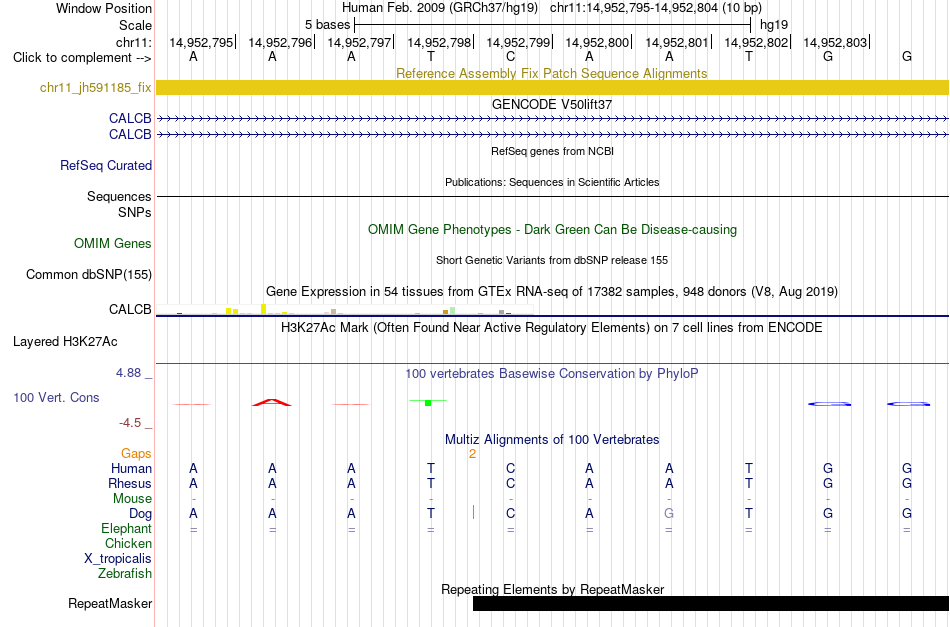This screenshot has width=950, height=627.
Task: Click position label 14,952,795
Action: (201, 42)
